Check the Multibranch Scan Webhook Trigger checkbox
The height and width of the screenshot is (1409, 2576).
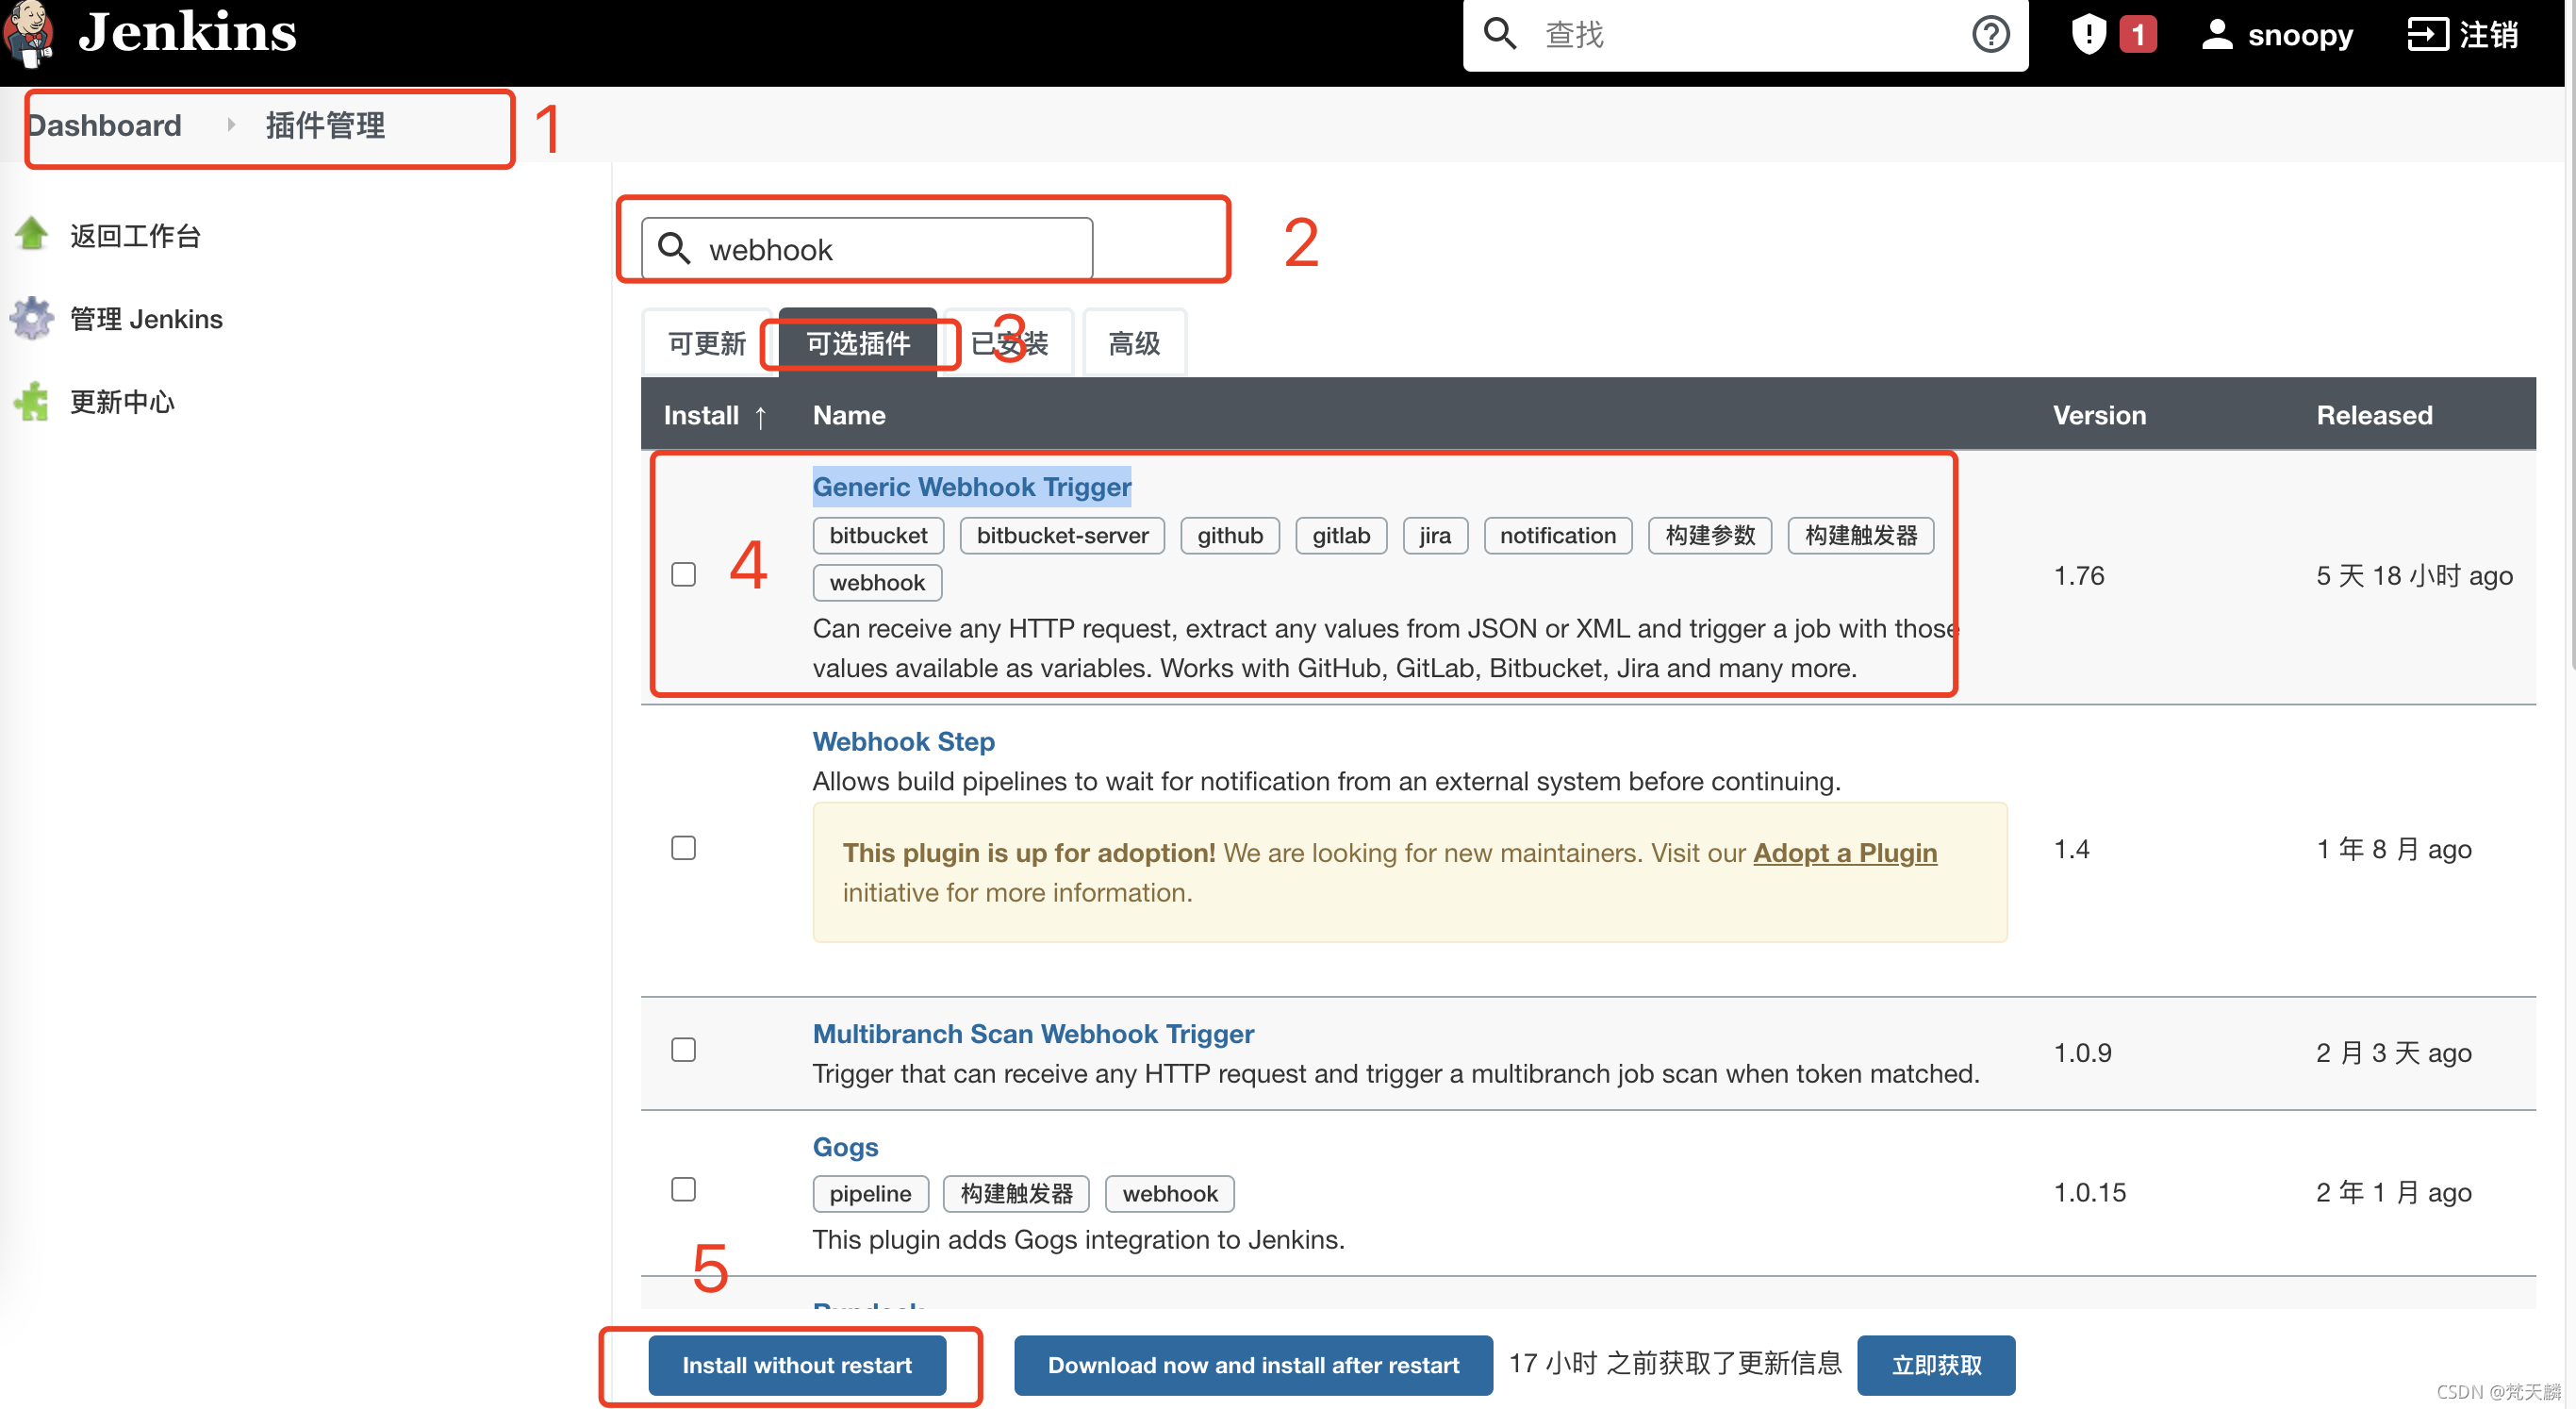[x=683, y=1050]
